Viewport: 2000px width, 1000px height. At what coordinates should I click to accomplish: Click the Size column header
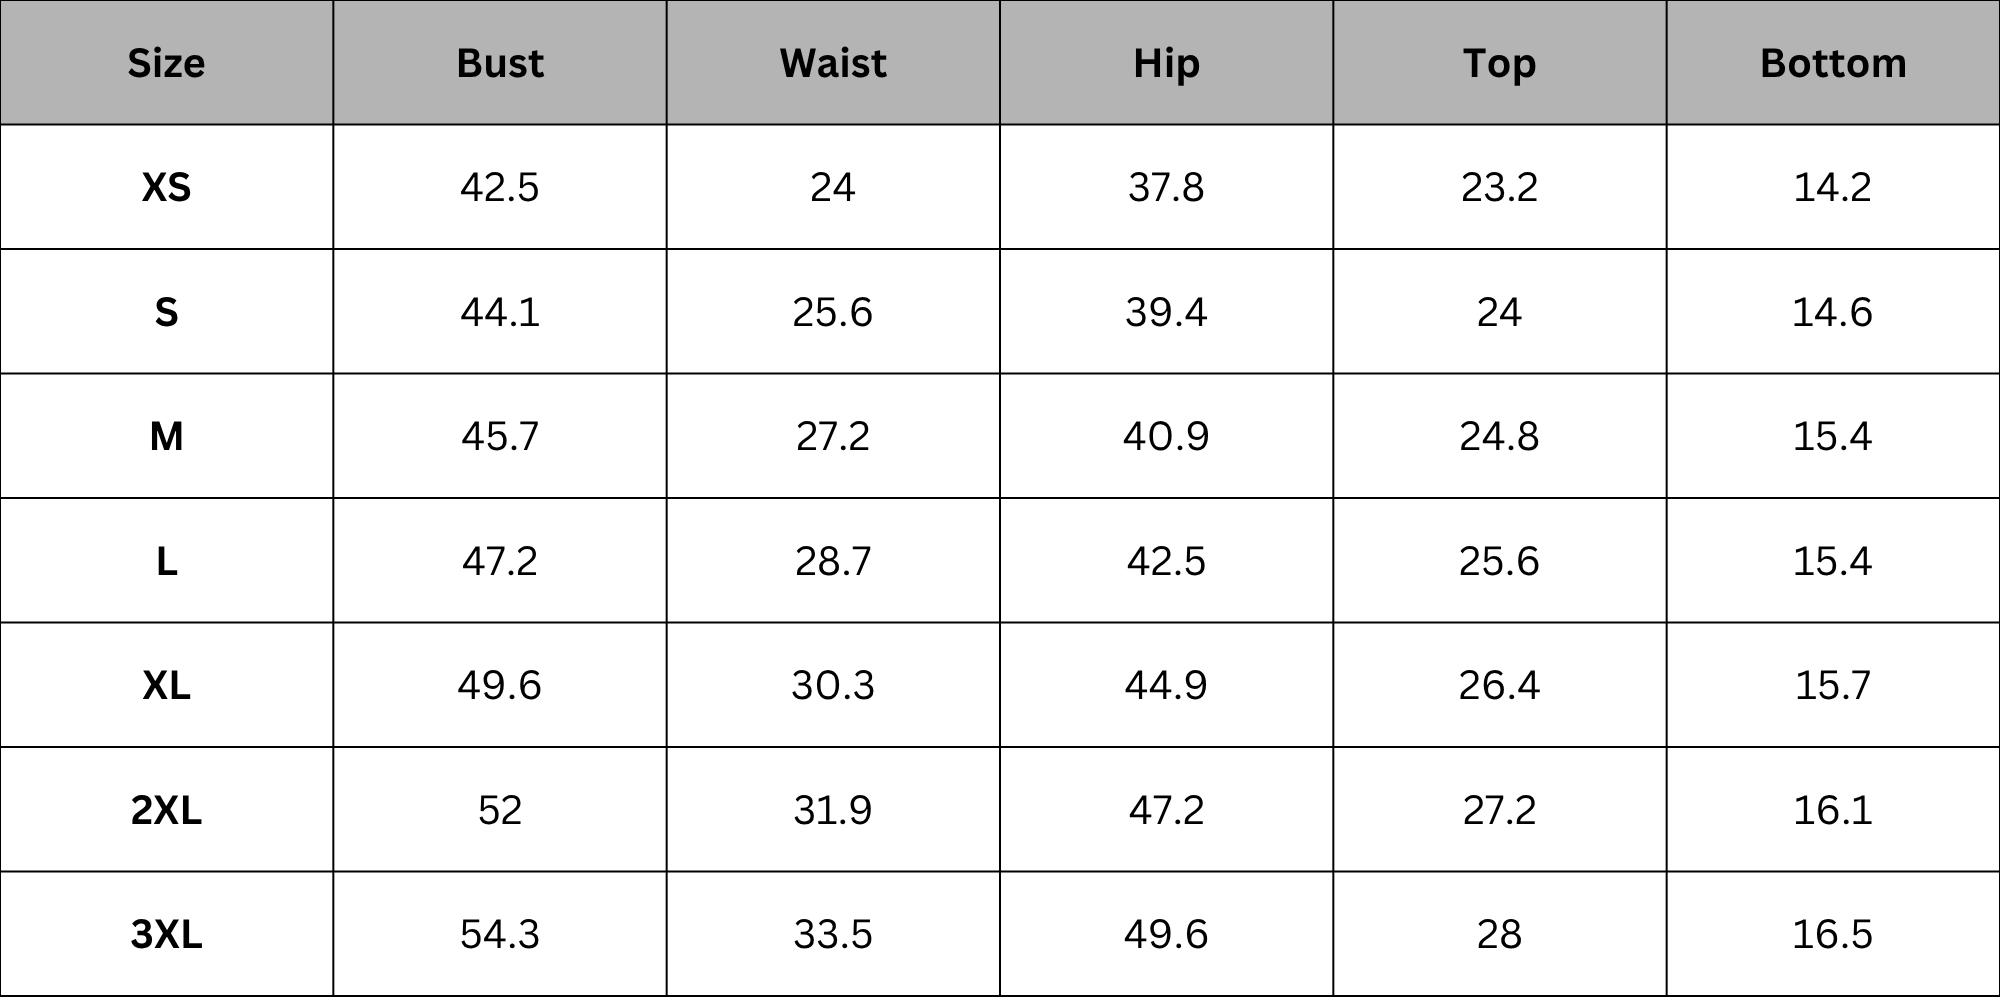point(166,63)
